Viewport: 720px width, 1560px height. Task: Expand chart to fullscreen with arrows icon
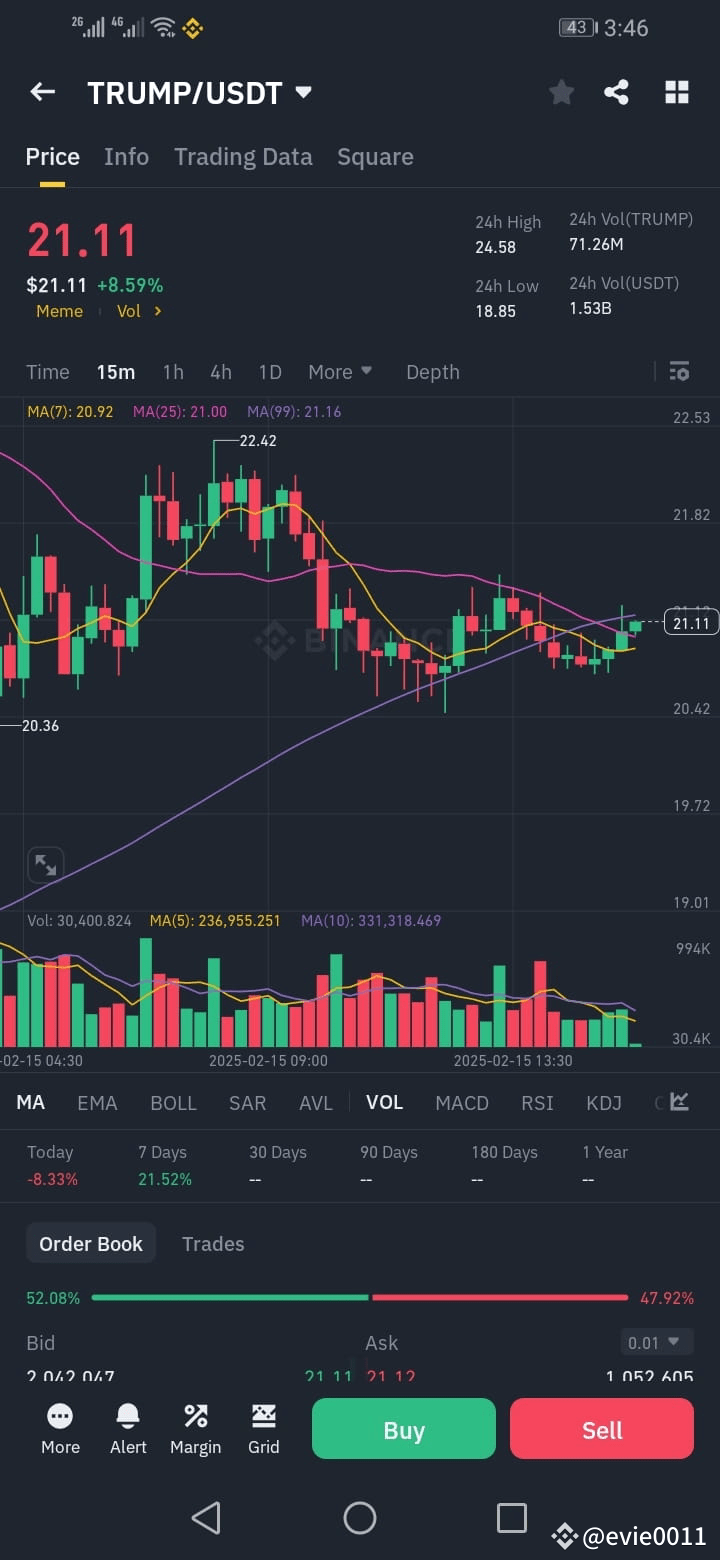[45, 864]
